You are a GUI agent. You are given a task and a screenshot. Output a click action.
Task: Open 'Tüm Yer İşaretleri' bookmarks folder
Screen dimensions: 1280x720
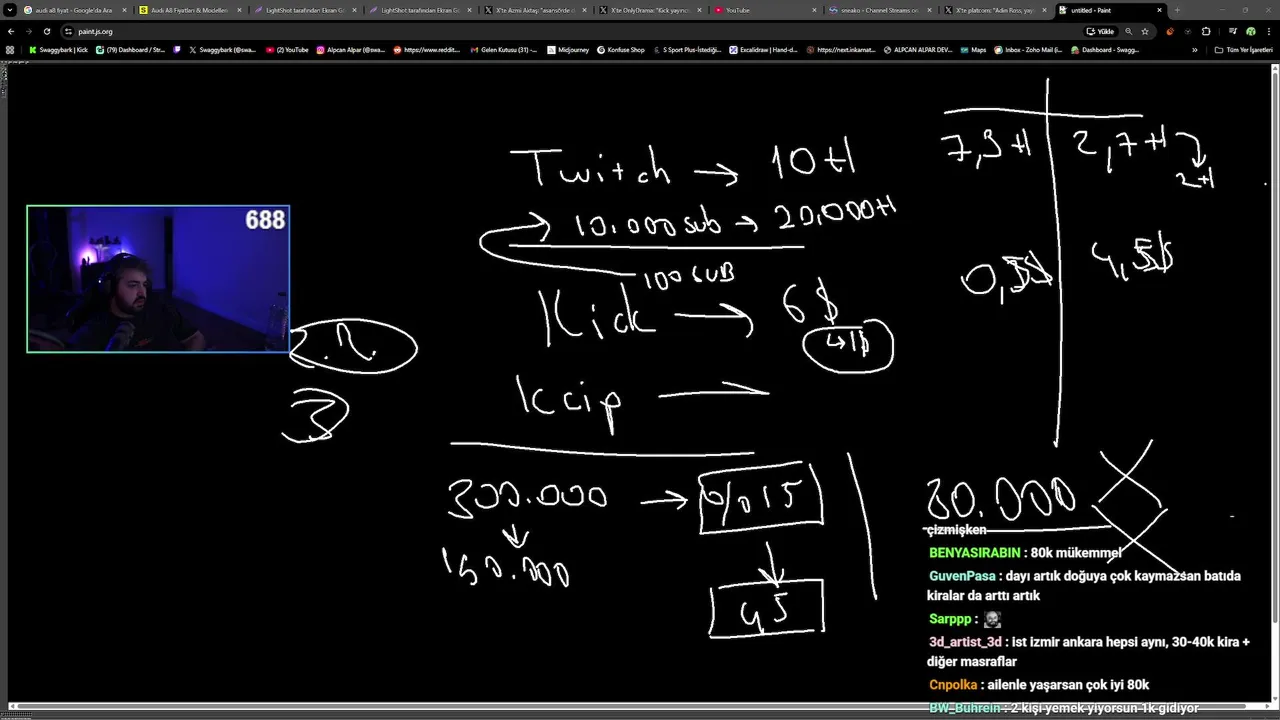[1245, 49]
